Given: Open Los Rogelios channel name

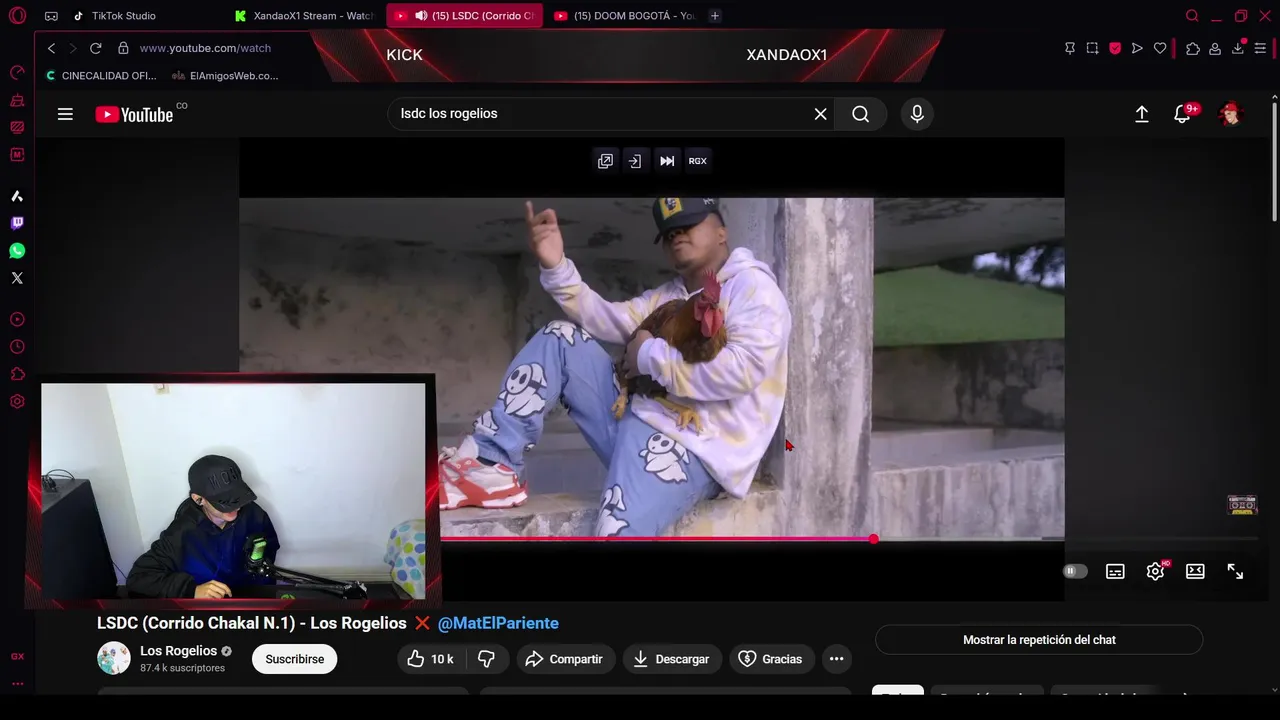Looking at the screenshot, I should [x=178, y=651].
